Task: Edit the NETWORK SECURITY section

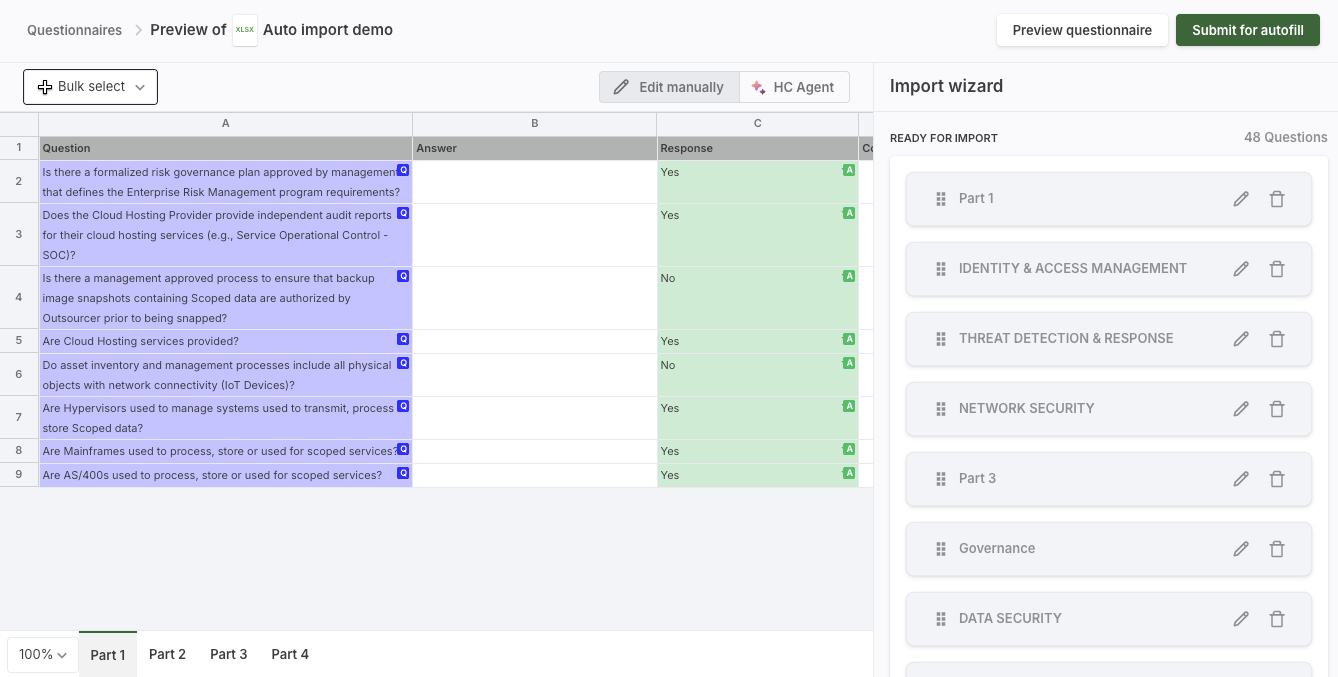Action: [x=1241, y=409]
